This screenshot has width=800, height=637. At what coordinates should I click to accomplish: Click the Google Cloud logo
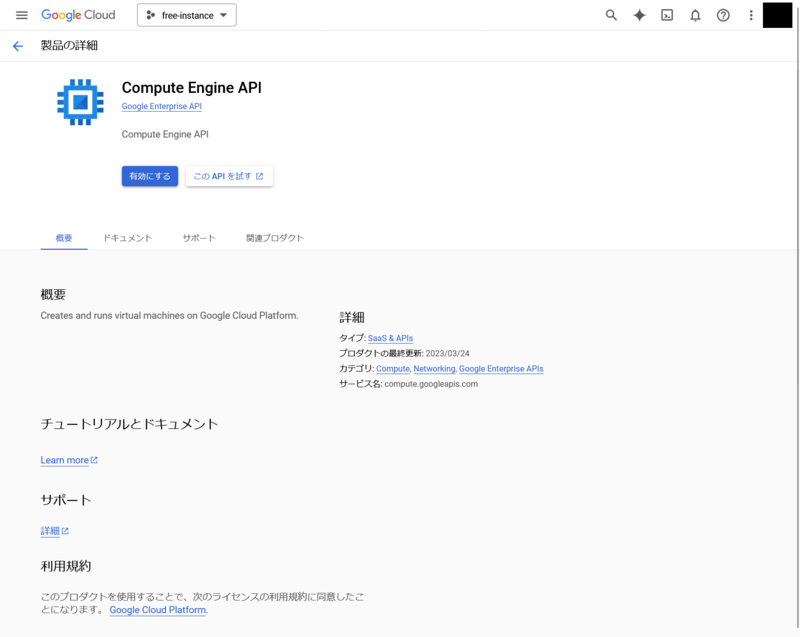78,15
